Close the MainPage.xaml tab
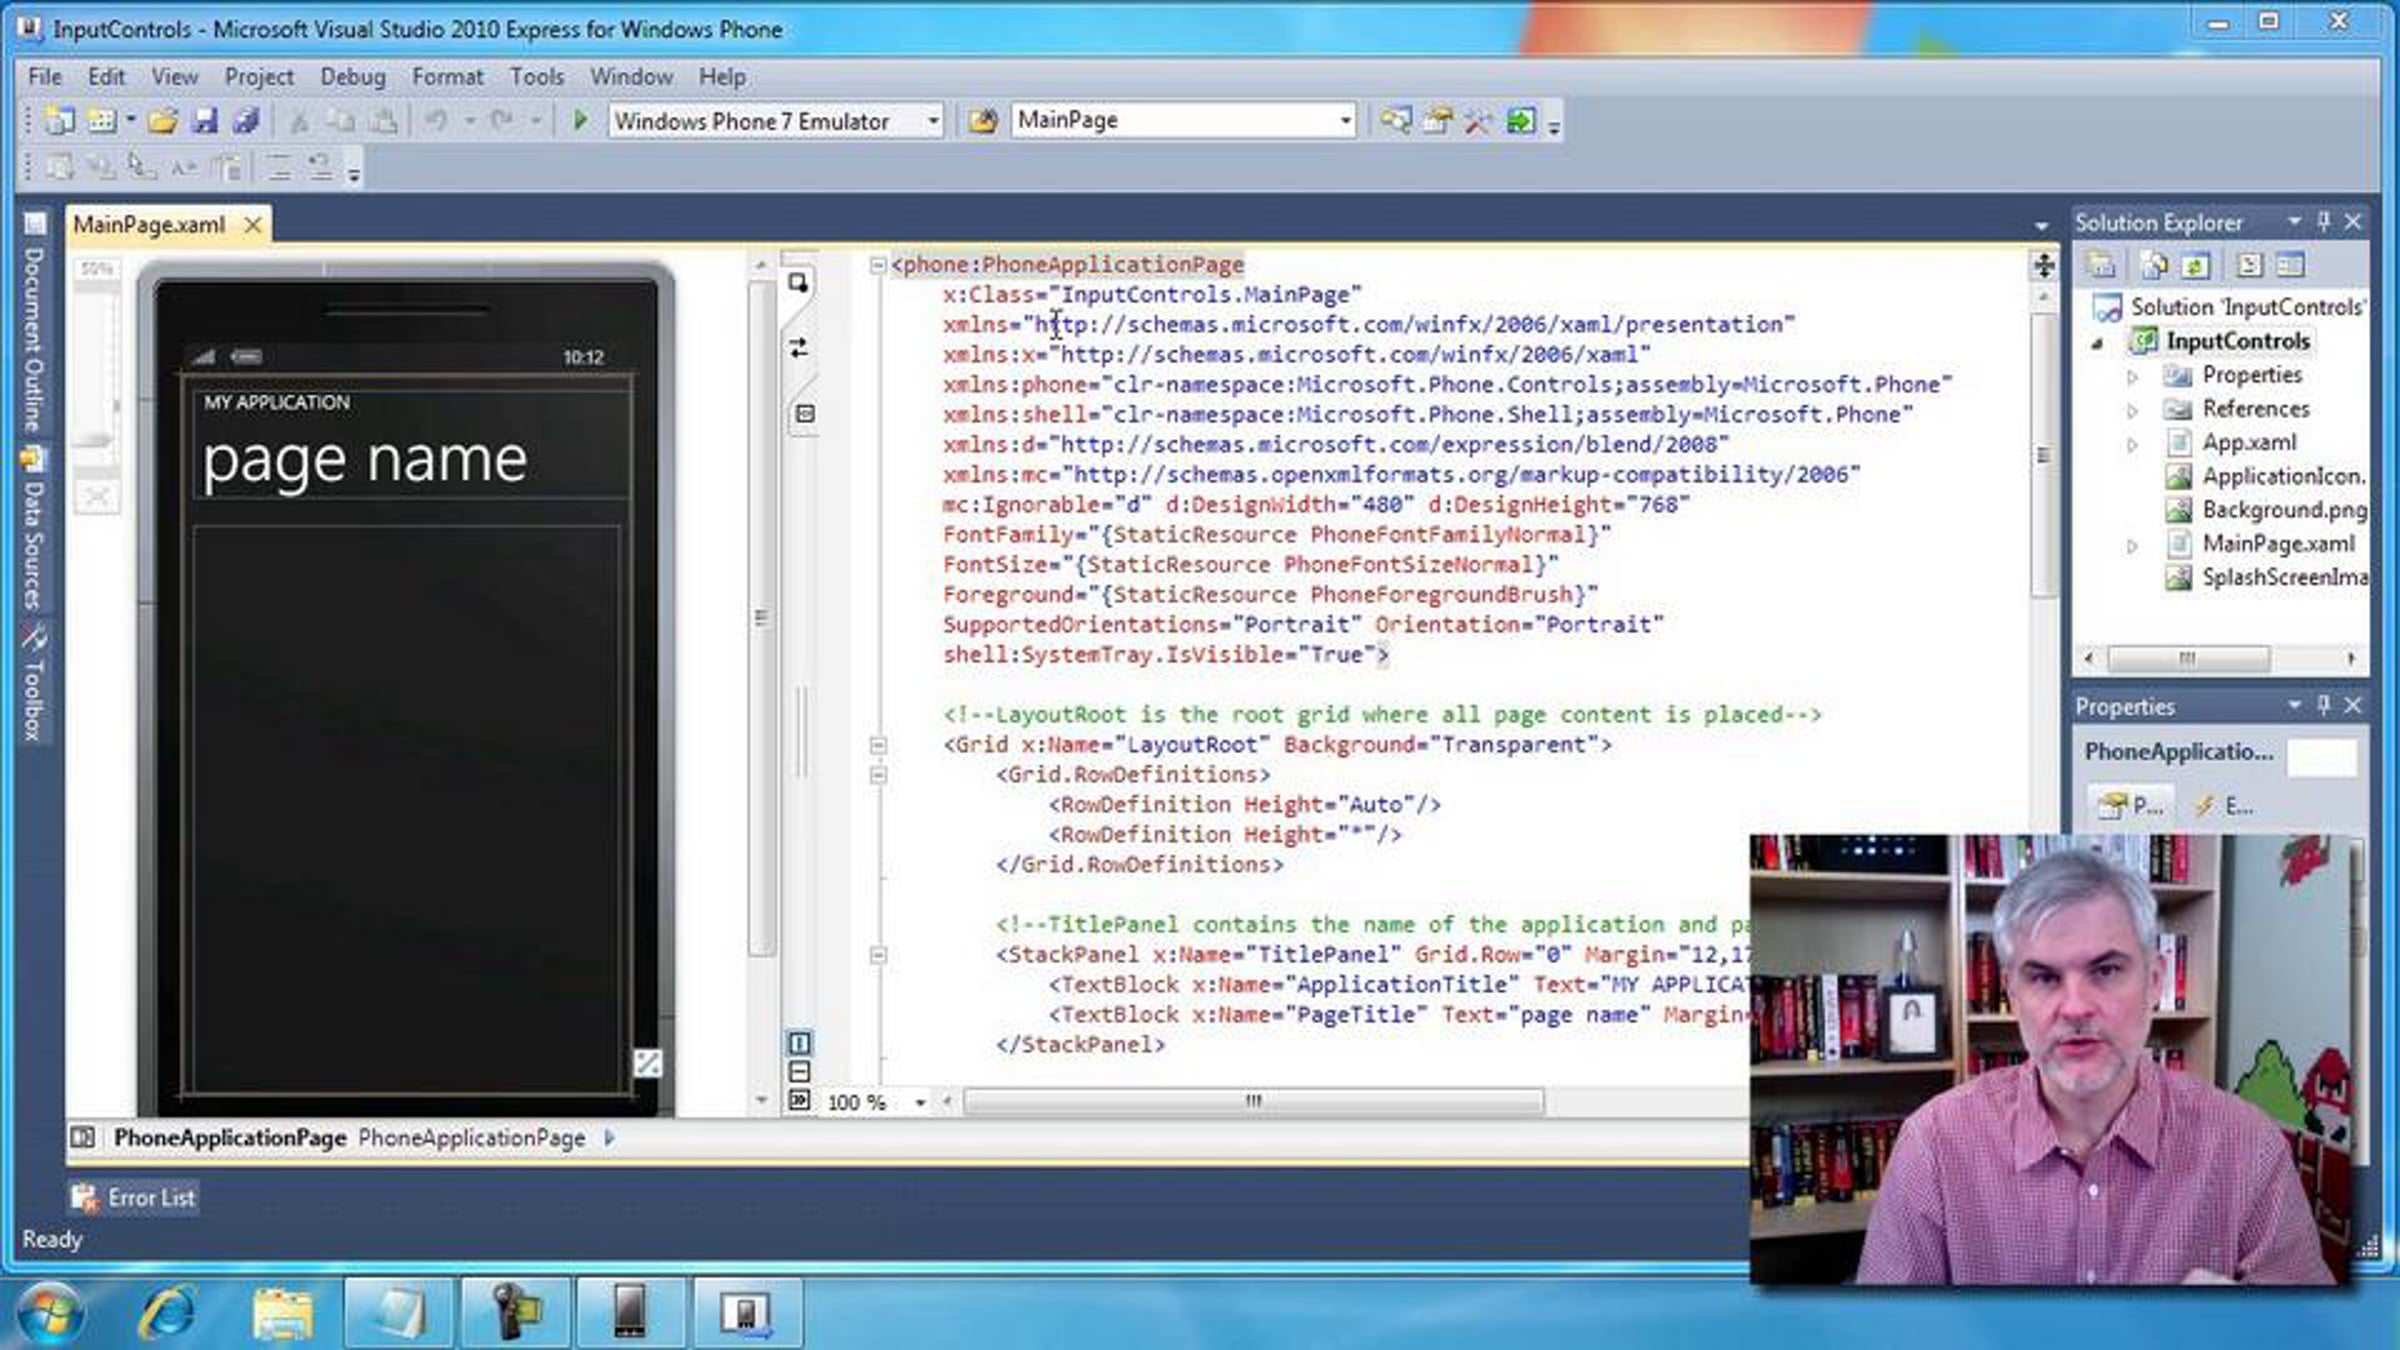 [253, 225]
